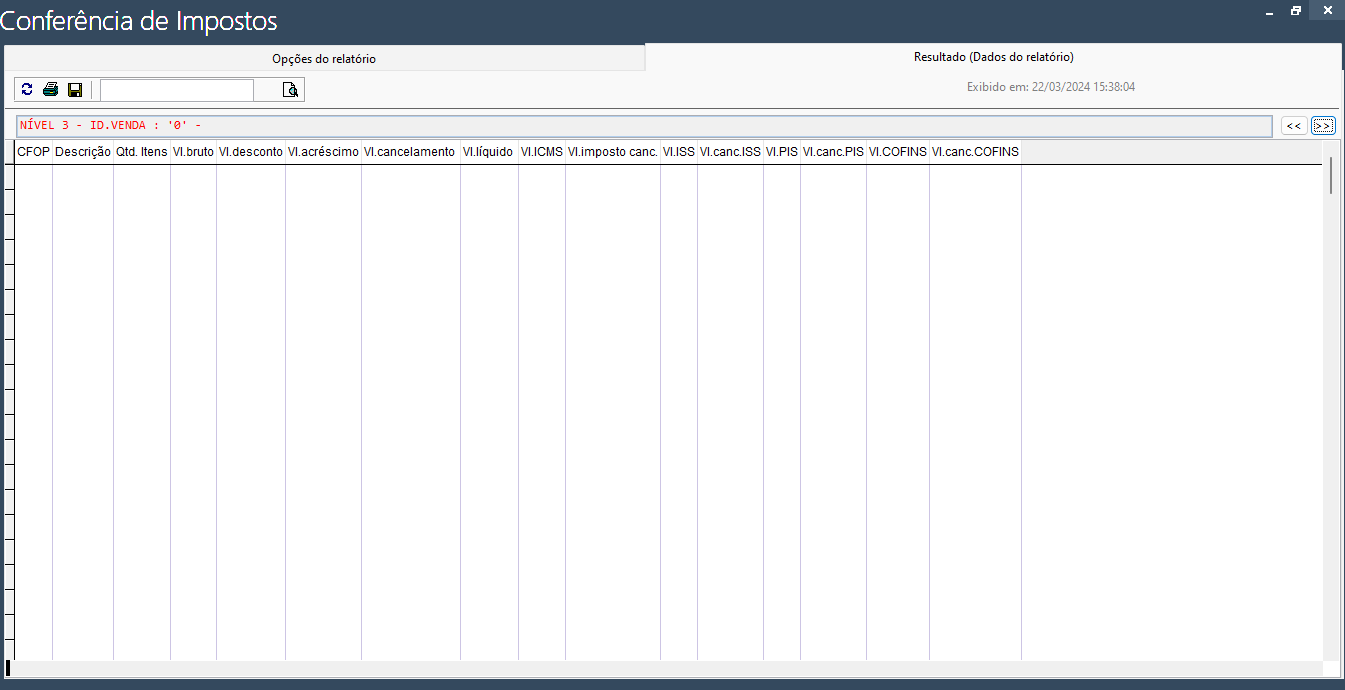
Task: Click the refresh report icon
Action: point(27,90)
